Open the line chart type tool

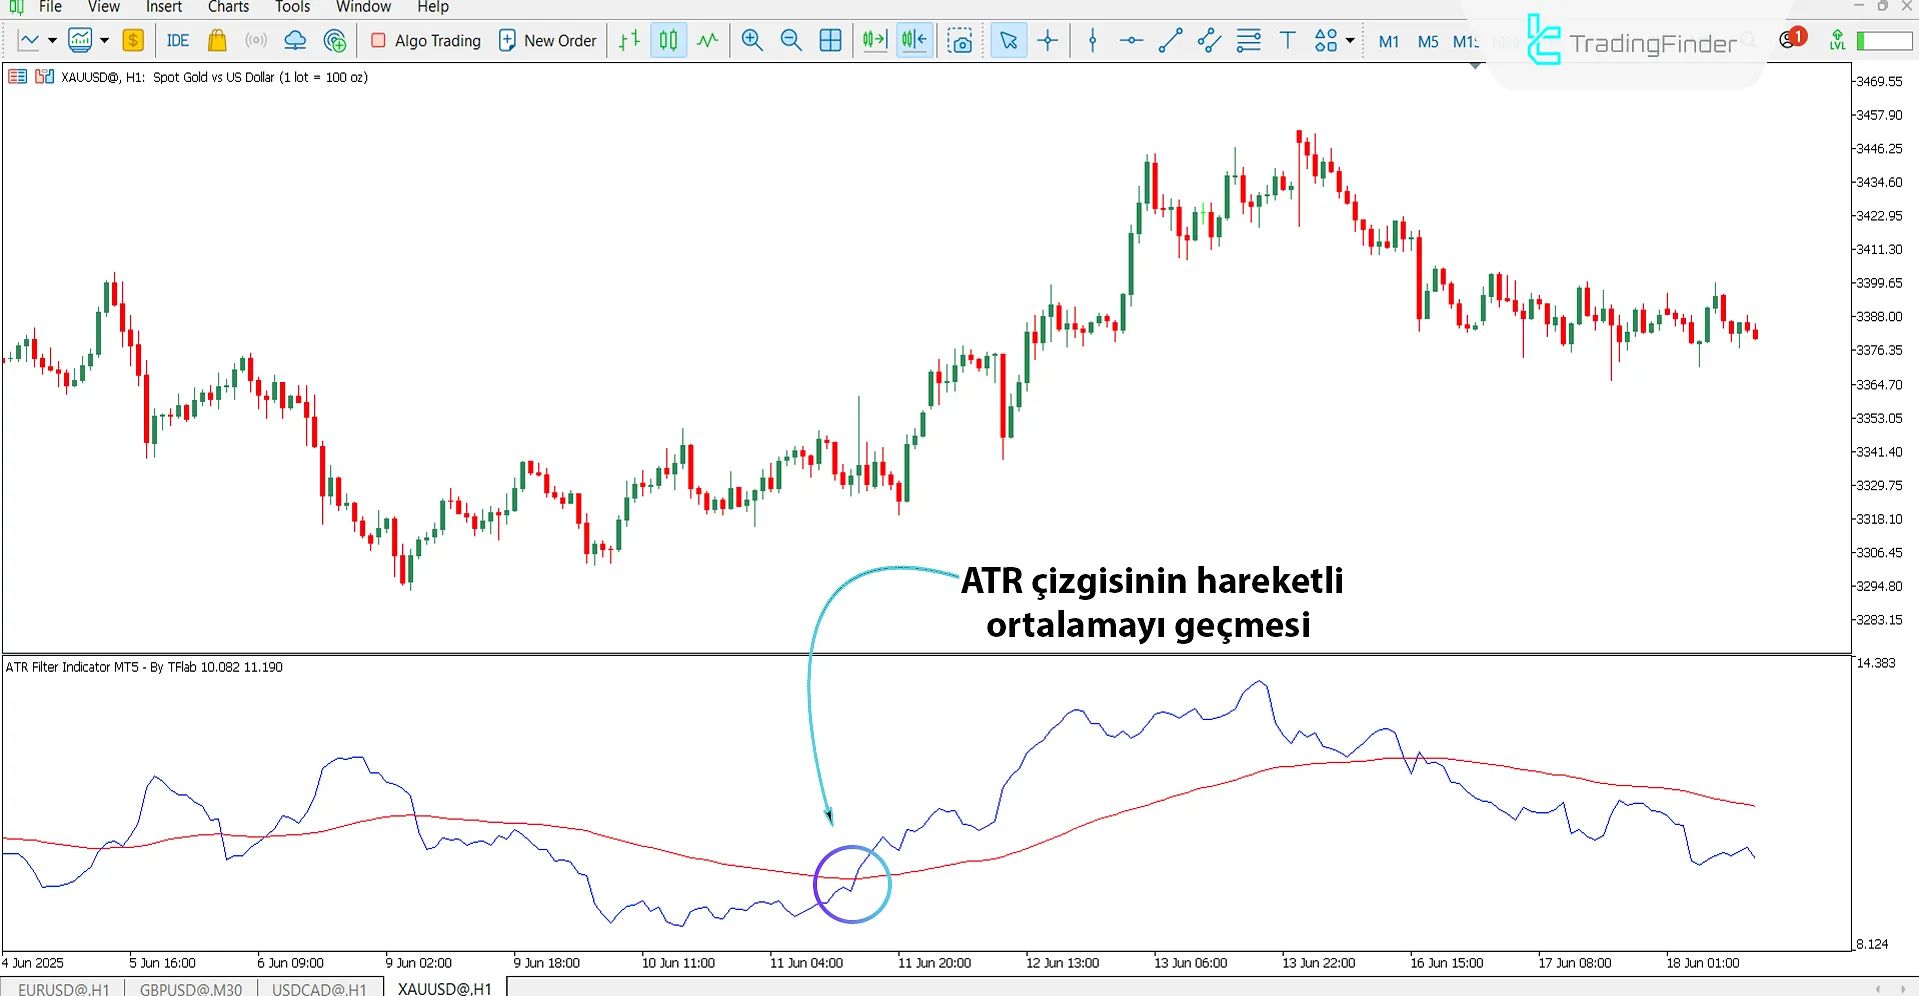[x=29, y=41]
